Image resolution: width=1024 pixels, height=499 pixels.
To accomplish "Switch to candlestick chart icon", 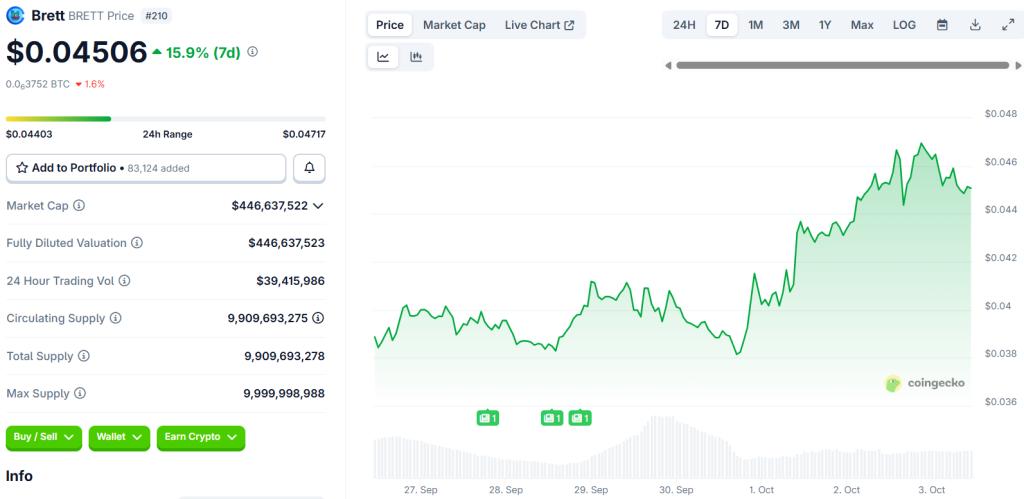I will click(x=416, y=57).
